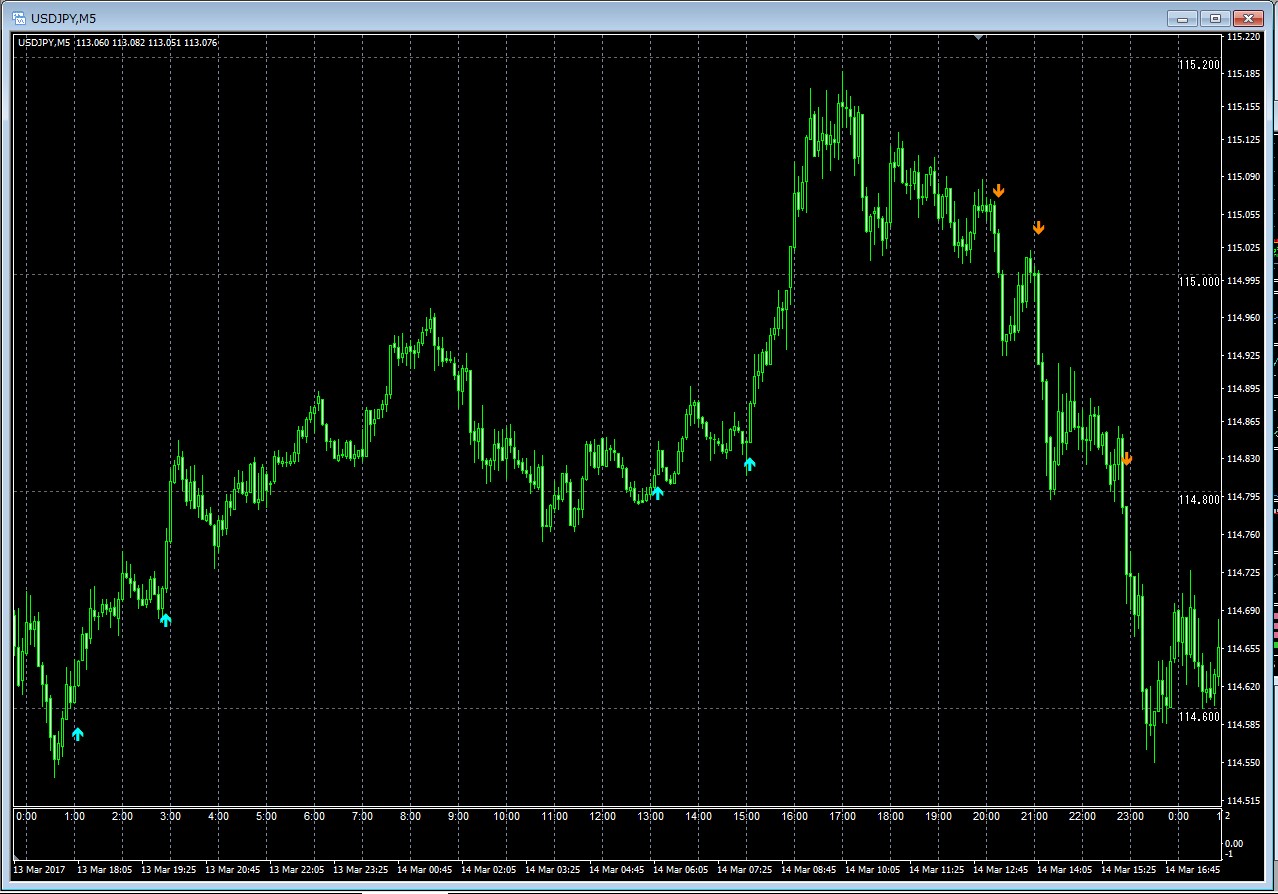The image size is (1278, 894).
Task: Select the cyan up arrow near 1:00
Action: coord(77,734)
